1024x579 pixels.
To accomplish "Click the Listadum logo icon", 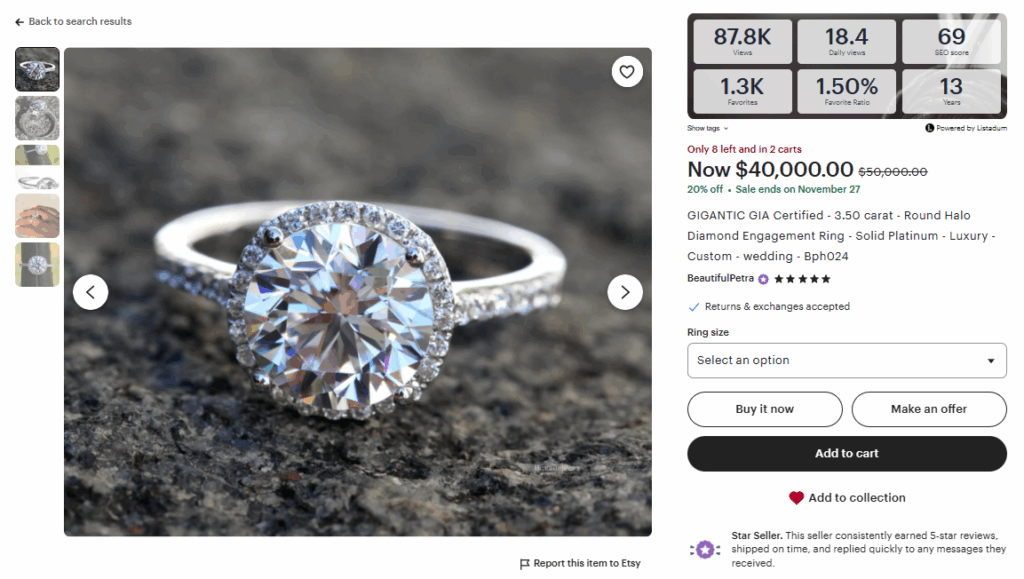I will [x=929, y=128].
